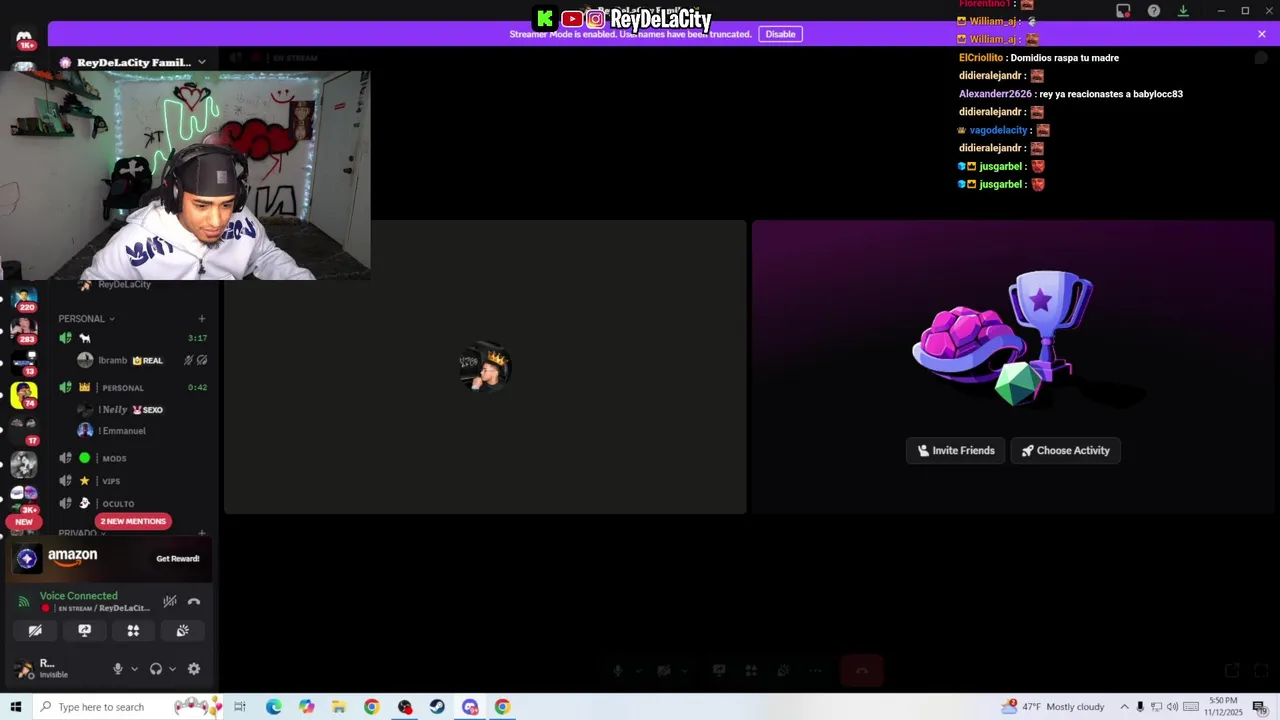Screen dimensions: 1280x720
Task: Open Discord from taskbar
Action: pyautogui.click(x=470, y=707)
